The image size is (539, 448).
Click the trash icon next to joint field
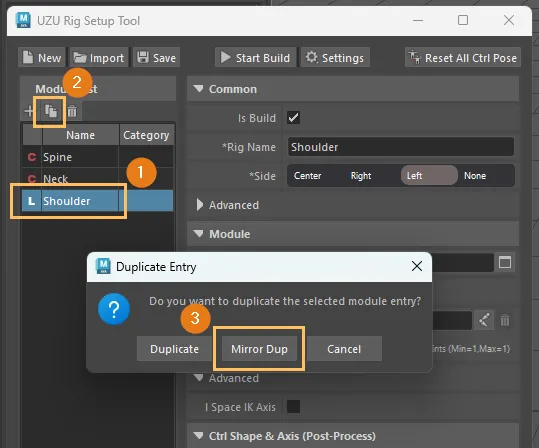(x=505, y=320)
